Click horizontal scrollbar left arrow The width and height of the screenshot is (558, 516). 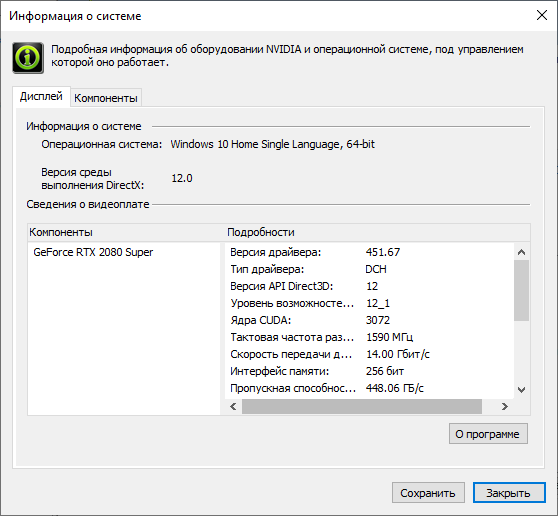233,406
